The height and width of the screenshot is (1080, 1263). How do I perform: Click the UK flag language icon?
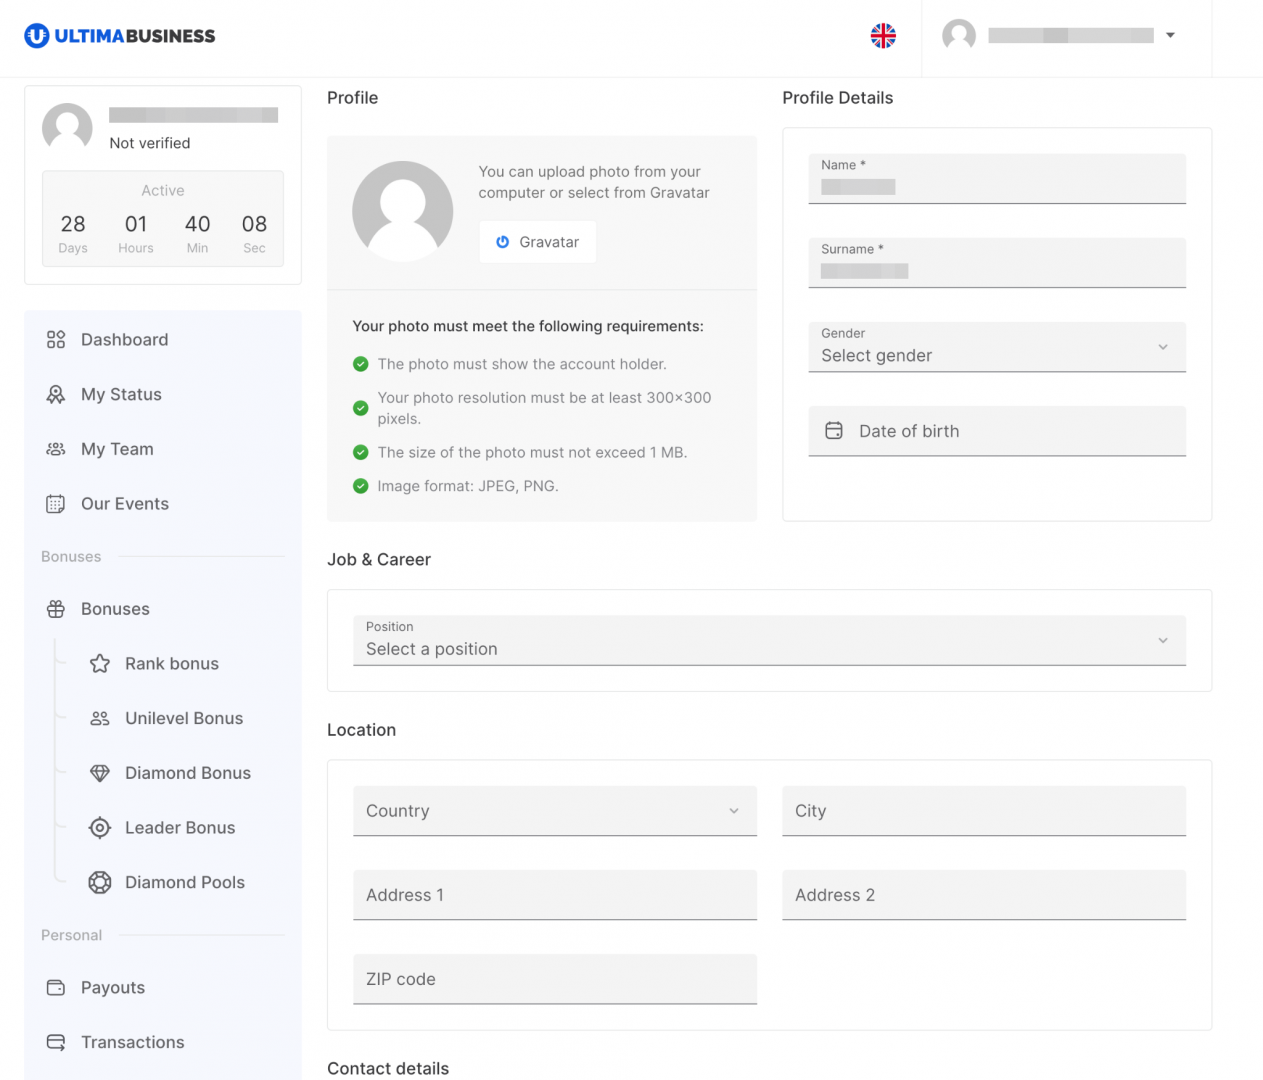[883, 36]
